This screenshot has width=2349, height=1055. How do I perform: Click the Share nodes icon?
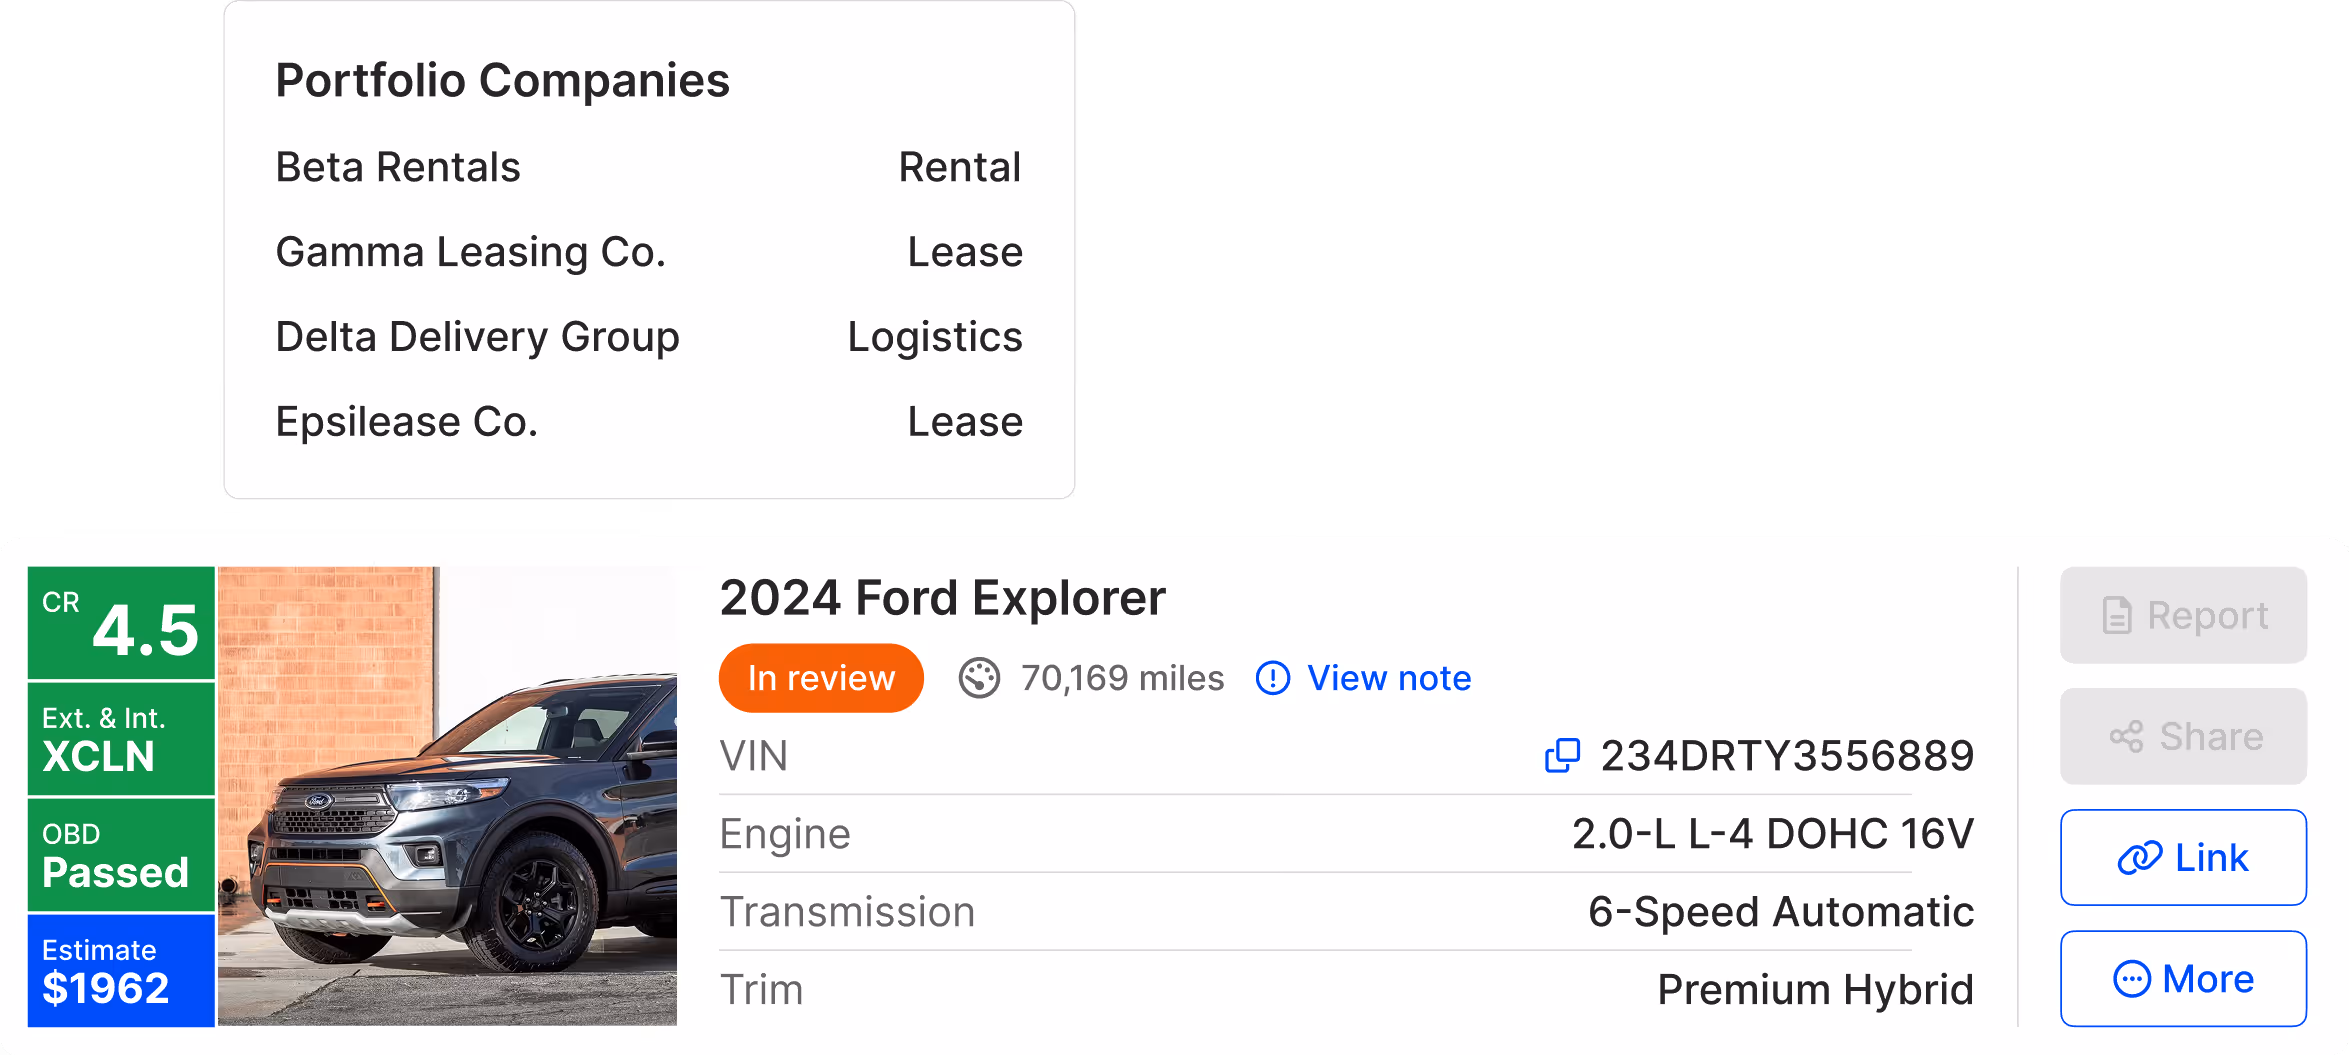point(2126,737)
